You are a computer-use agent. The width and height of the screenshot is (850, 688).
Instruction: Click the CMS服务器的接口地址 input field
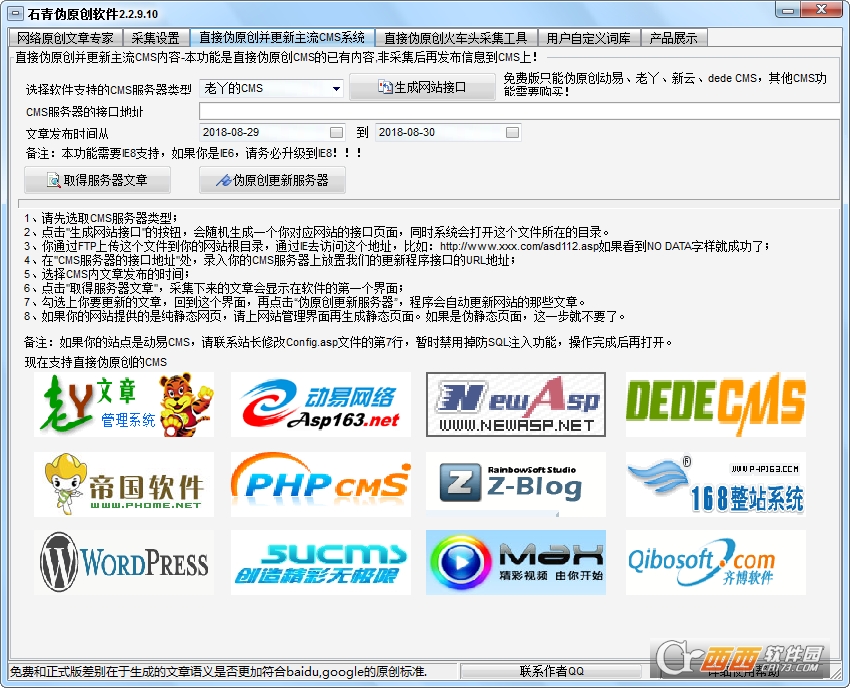pyautogui.click(x=520, y=111)
